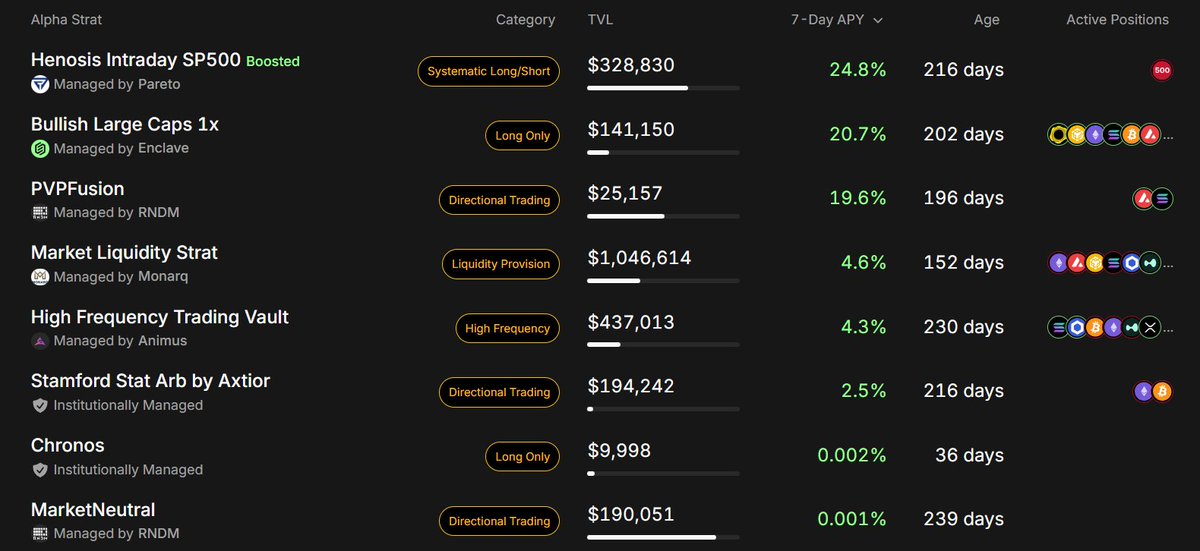Click the BNB icon in Market Liquidity Strat row
This screenshot has width=1200, height=551.
click(x=1095, y=263)
